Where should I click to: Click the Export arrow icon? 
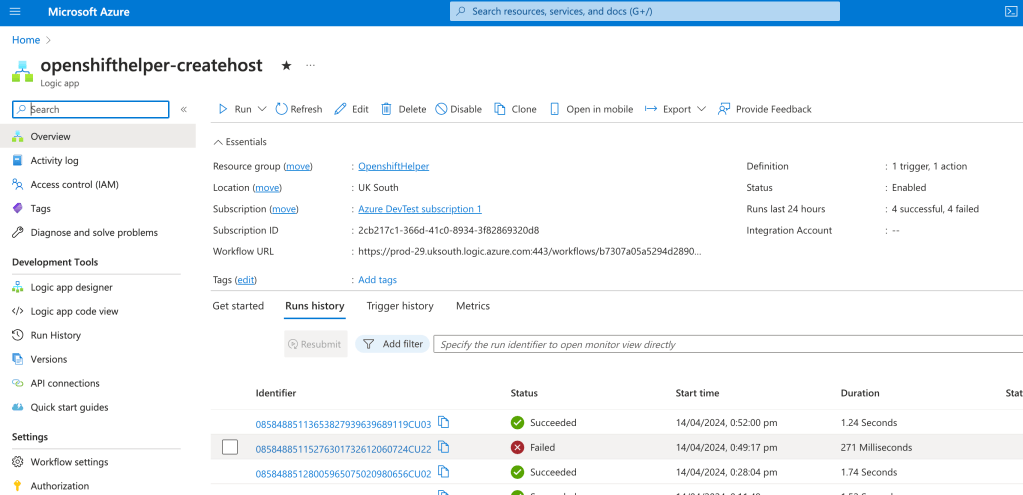pos(650,109)
